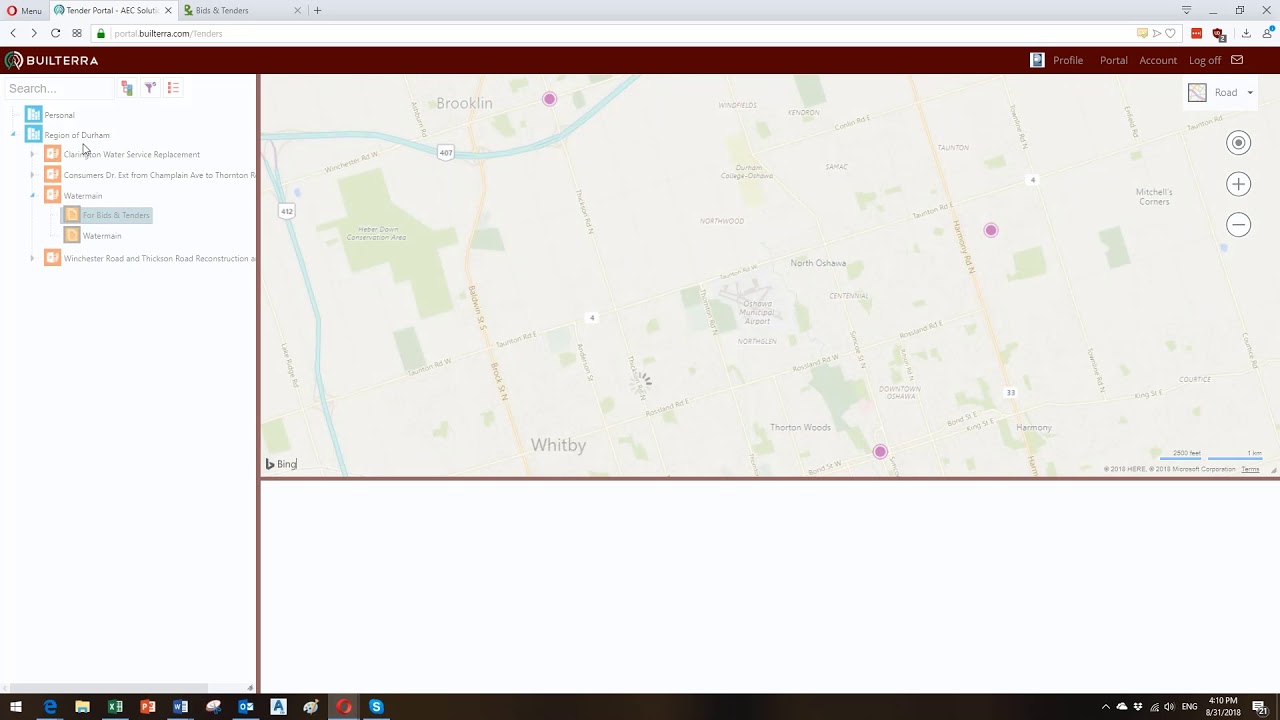Select Region of Durham tree label

(77, 135)
